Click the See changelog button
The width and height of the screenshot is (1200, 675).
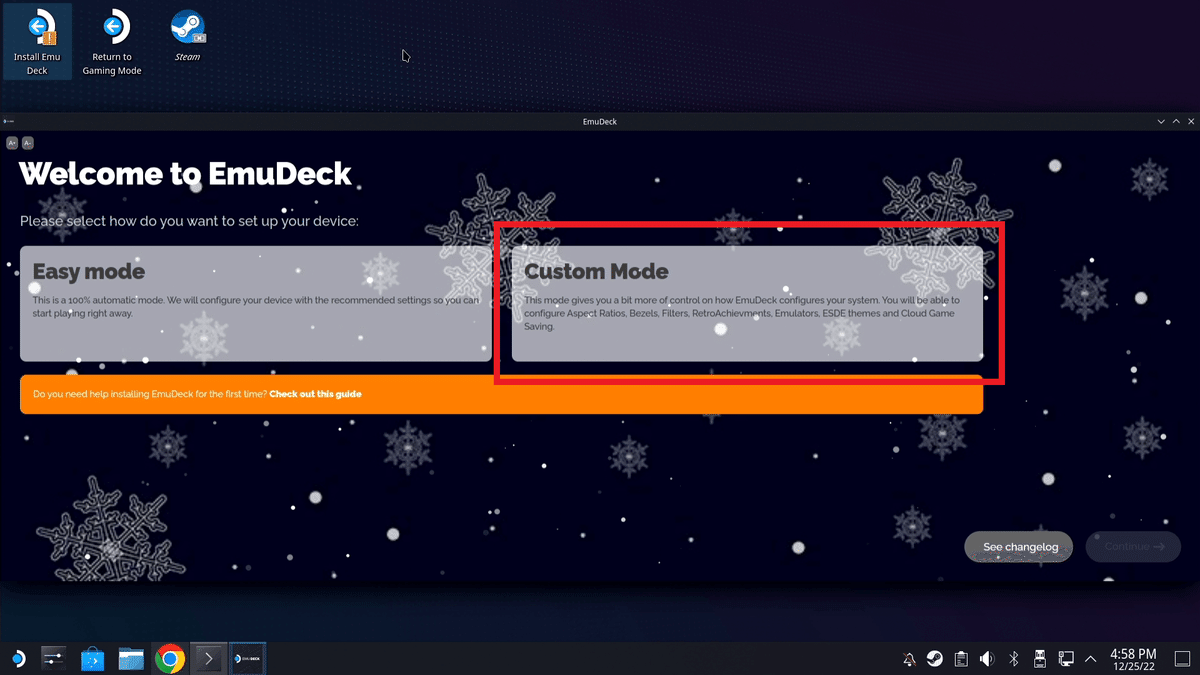point(1018,547)
